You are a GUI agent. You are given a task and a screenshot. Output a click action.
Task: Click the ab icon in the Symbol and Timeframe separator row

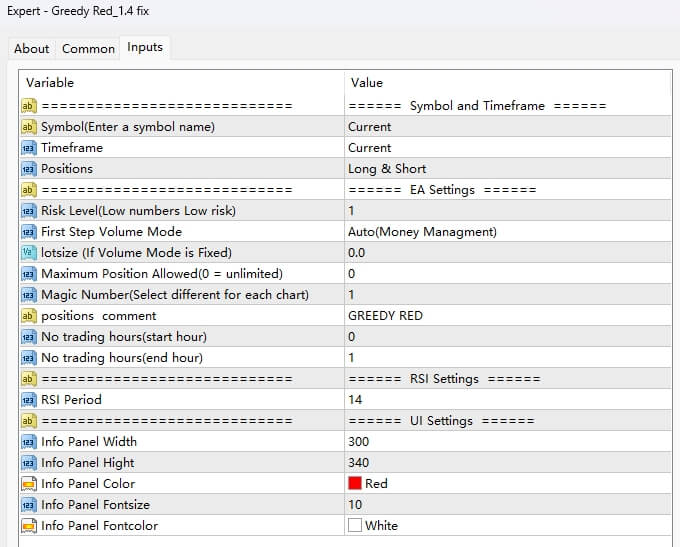point(29,106)
